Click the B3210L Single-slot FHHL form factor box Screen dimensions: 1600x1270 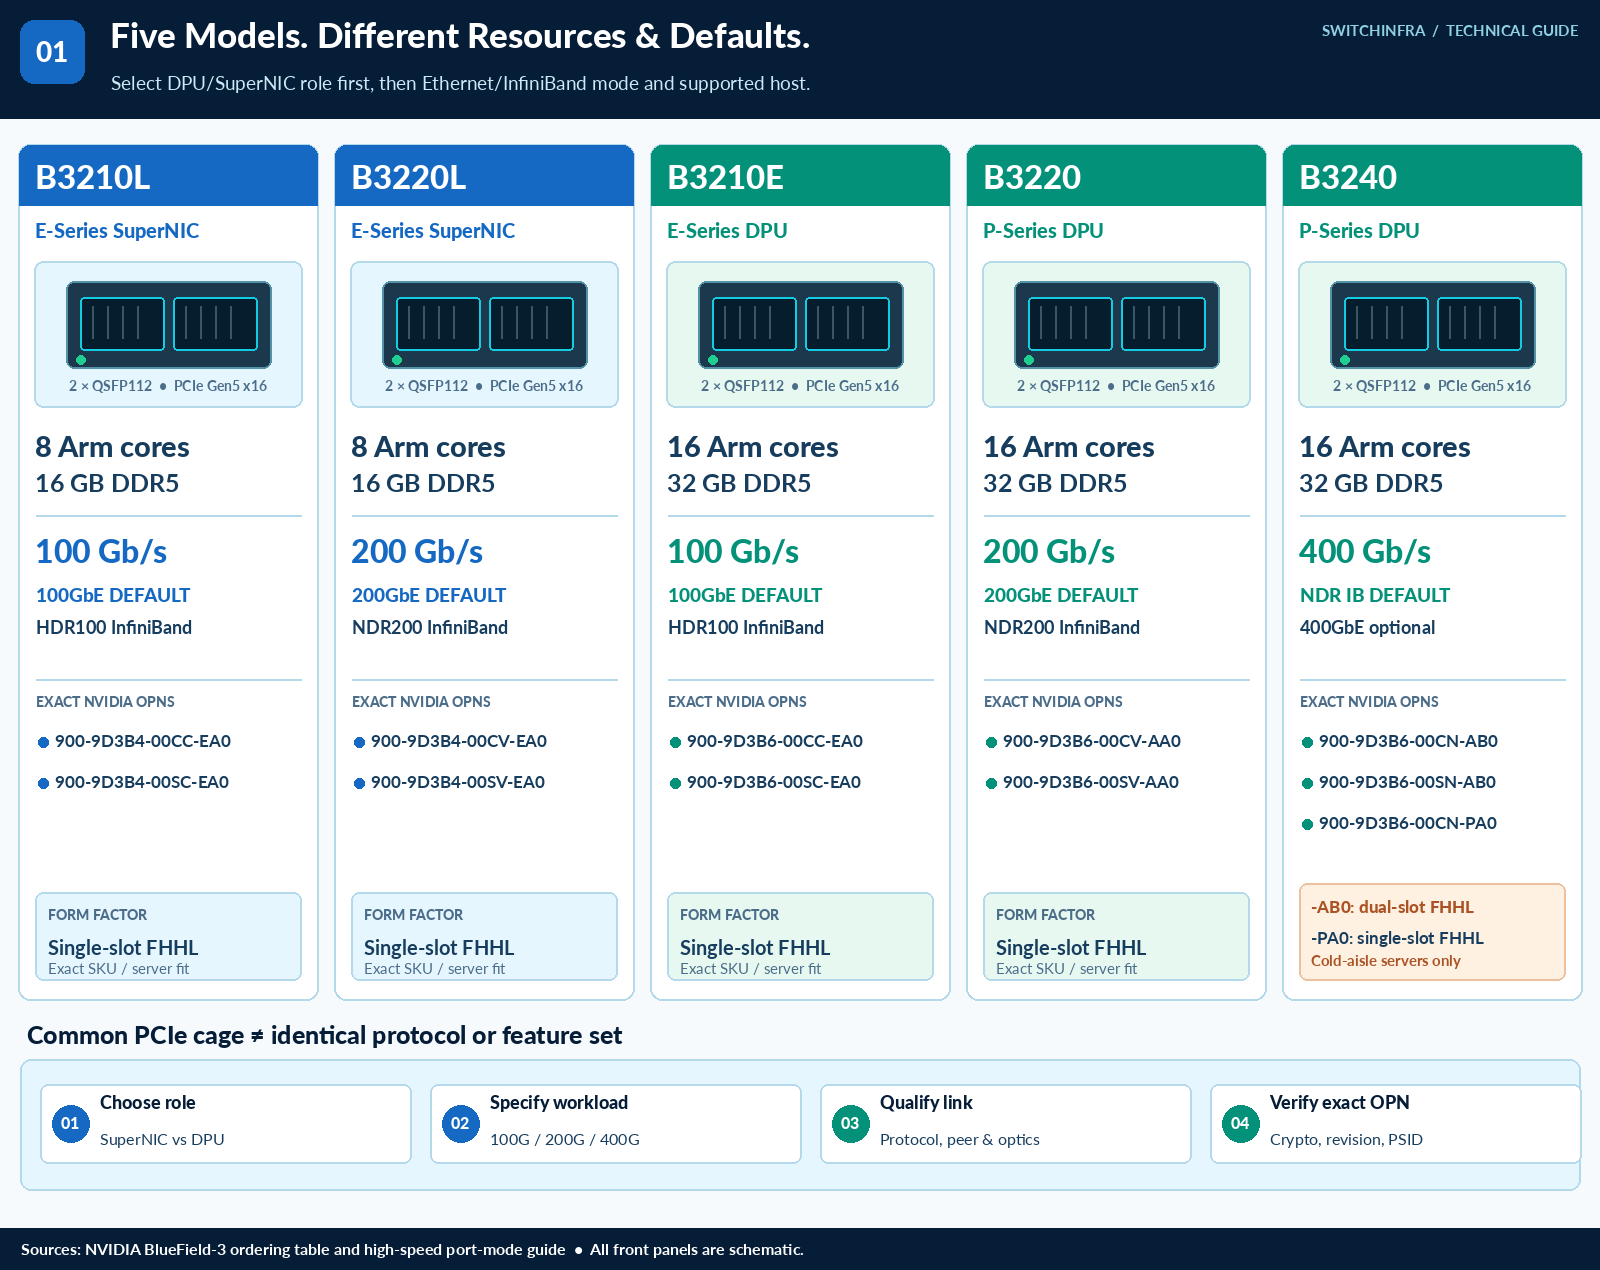click(169, 937)
